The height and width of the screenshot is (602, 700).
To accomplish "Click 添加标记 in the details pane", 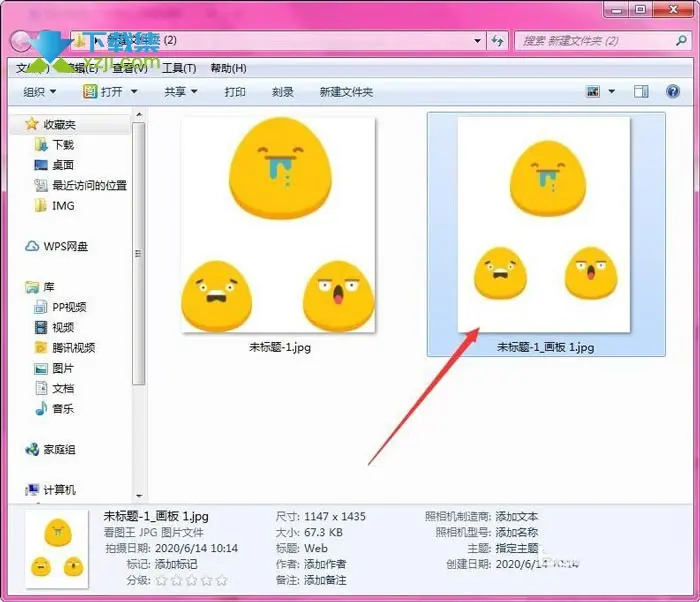I will click(x=176, y=564).
